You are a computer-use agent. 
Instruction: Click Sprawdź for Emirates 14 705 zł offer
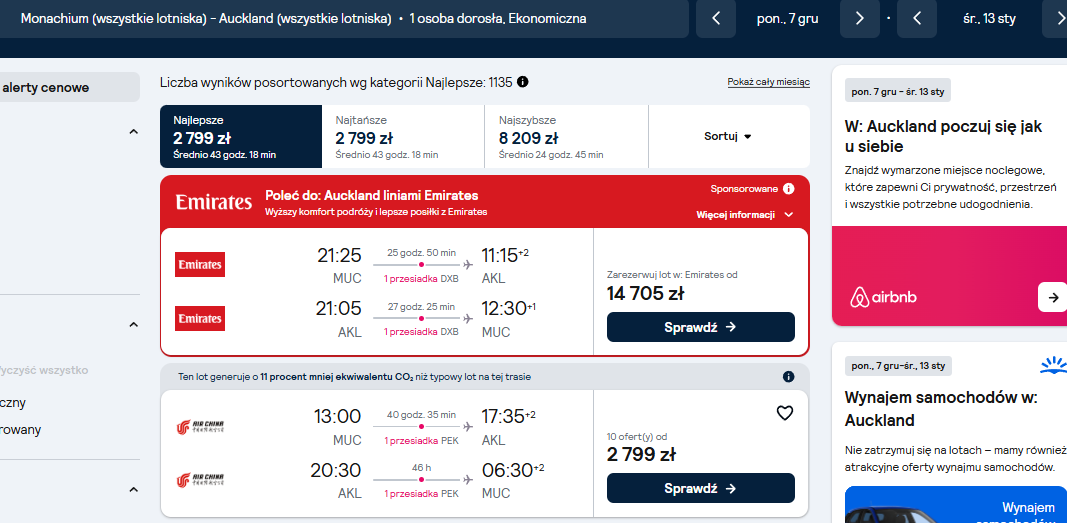point(700,327)
